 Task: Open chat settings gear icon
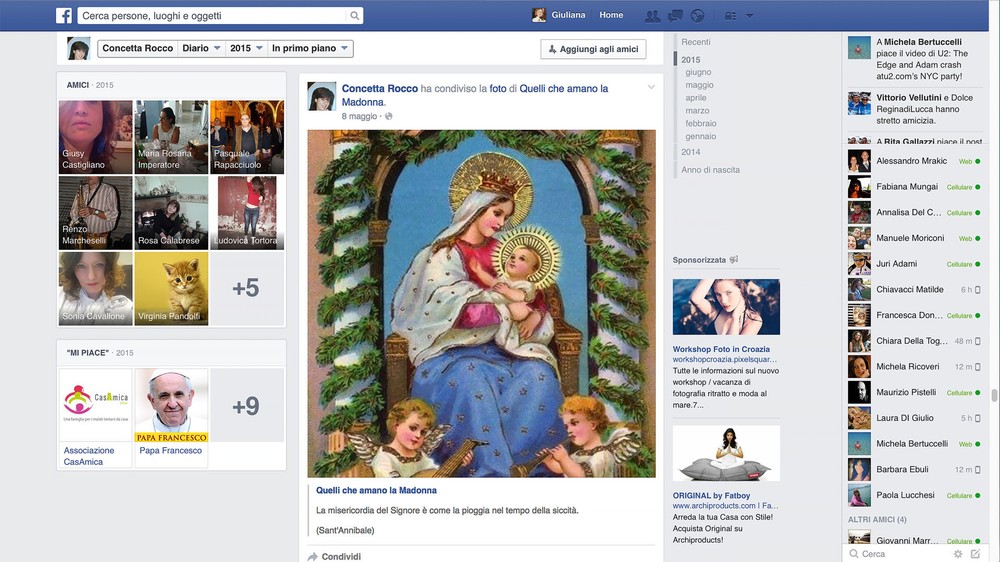click(x=958, y=554)
